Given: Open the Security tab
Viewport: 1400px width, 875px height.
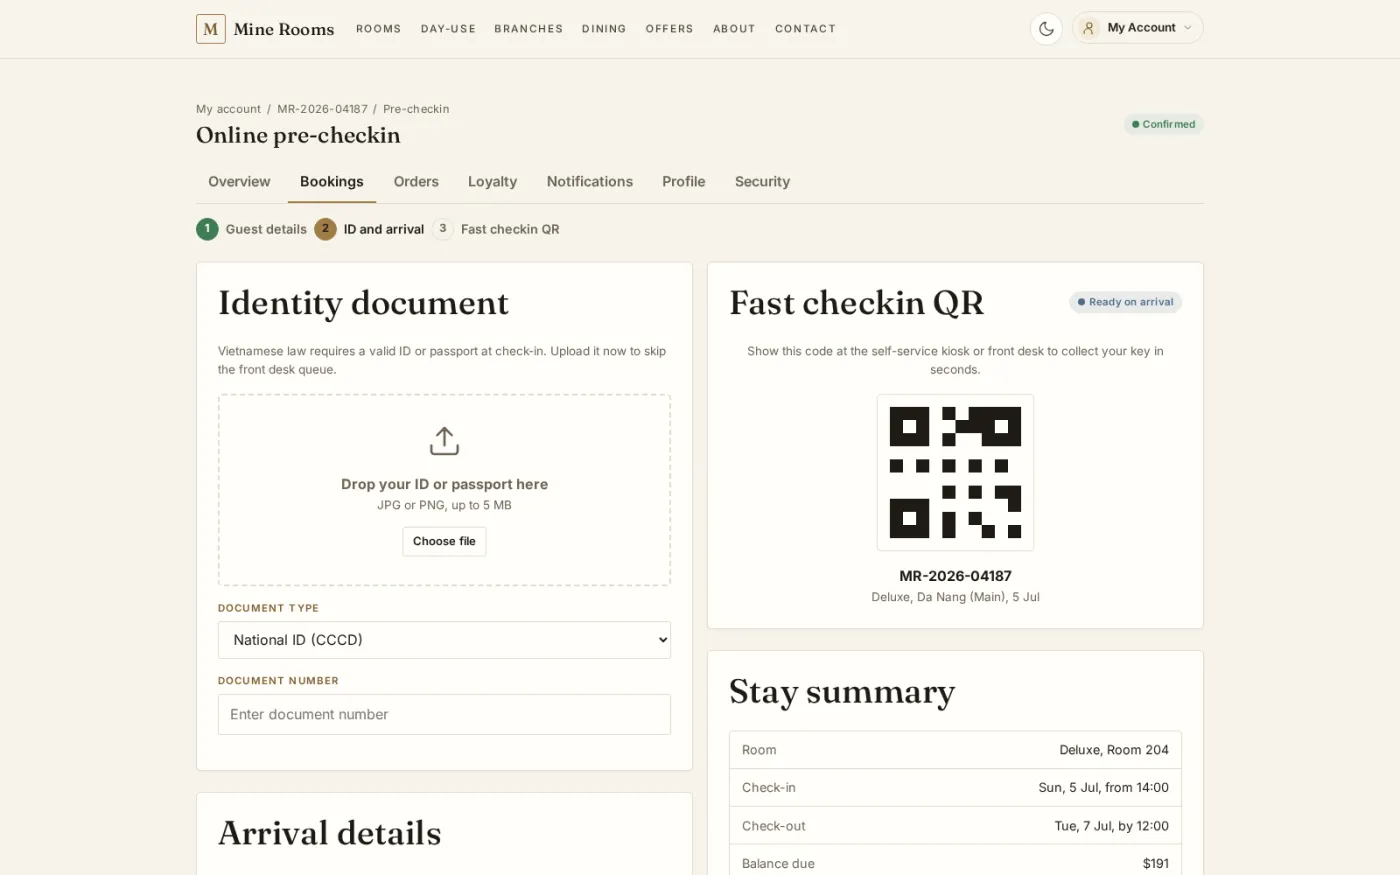Looking at the screenshot, I should pos(762,182).
